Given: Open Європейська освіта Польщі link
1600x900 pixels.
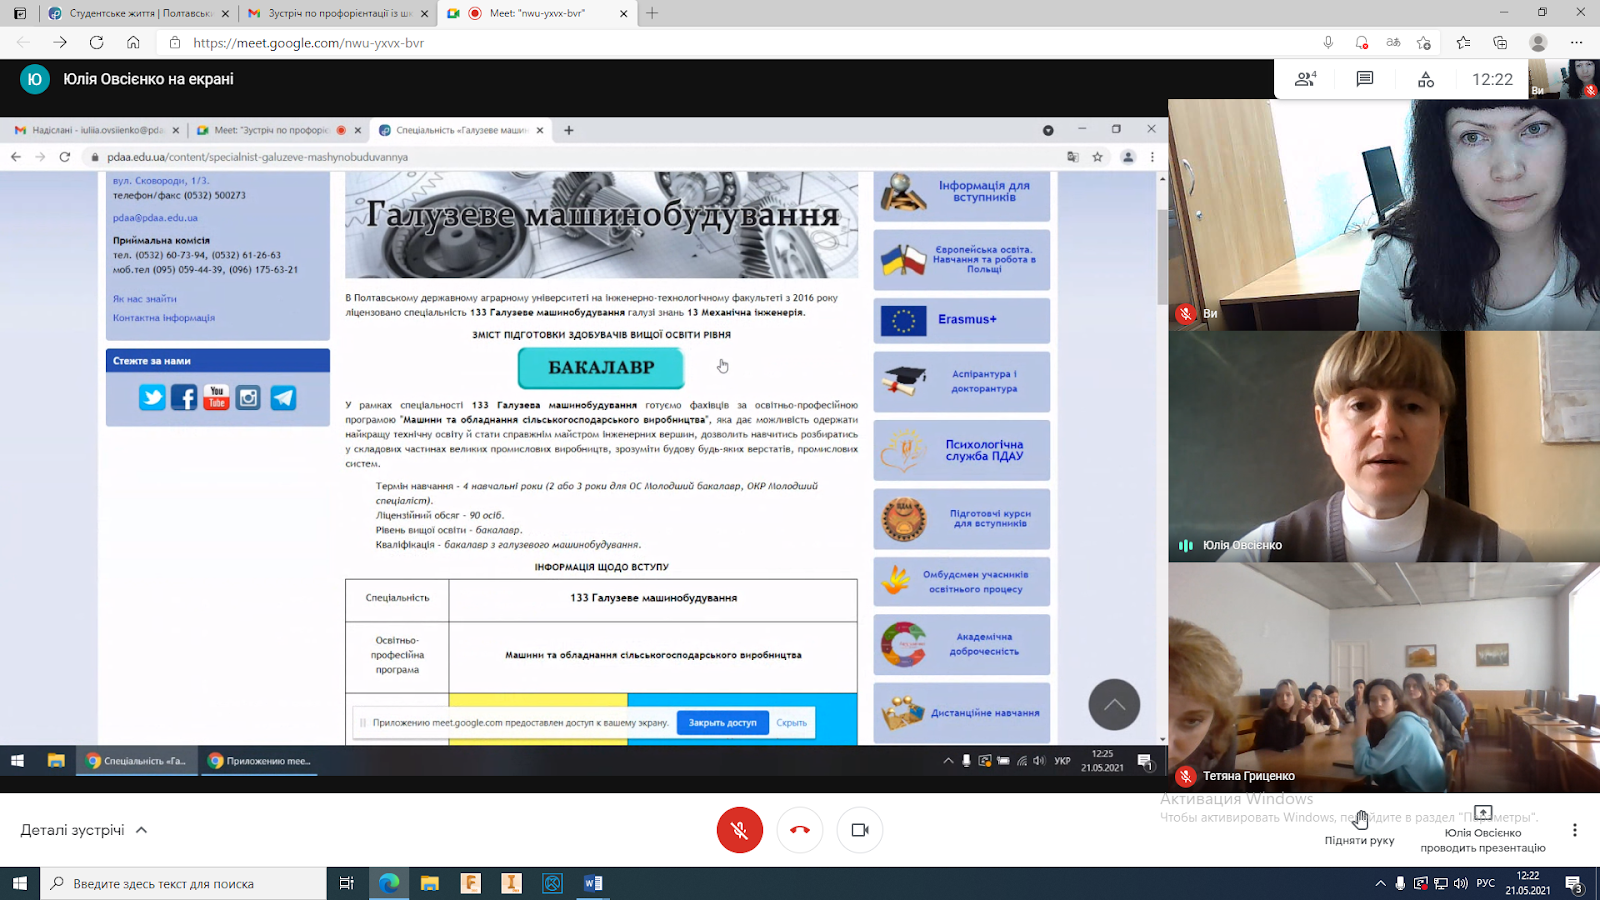Looking at the screenshot, I should (962, 260).
